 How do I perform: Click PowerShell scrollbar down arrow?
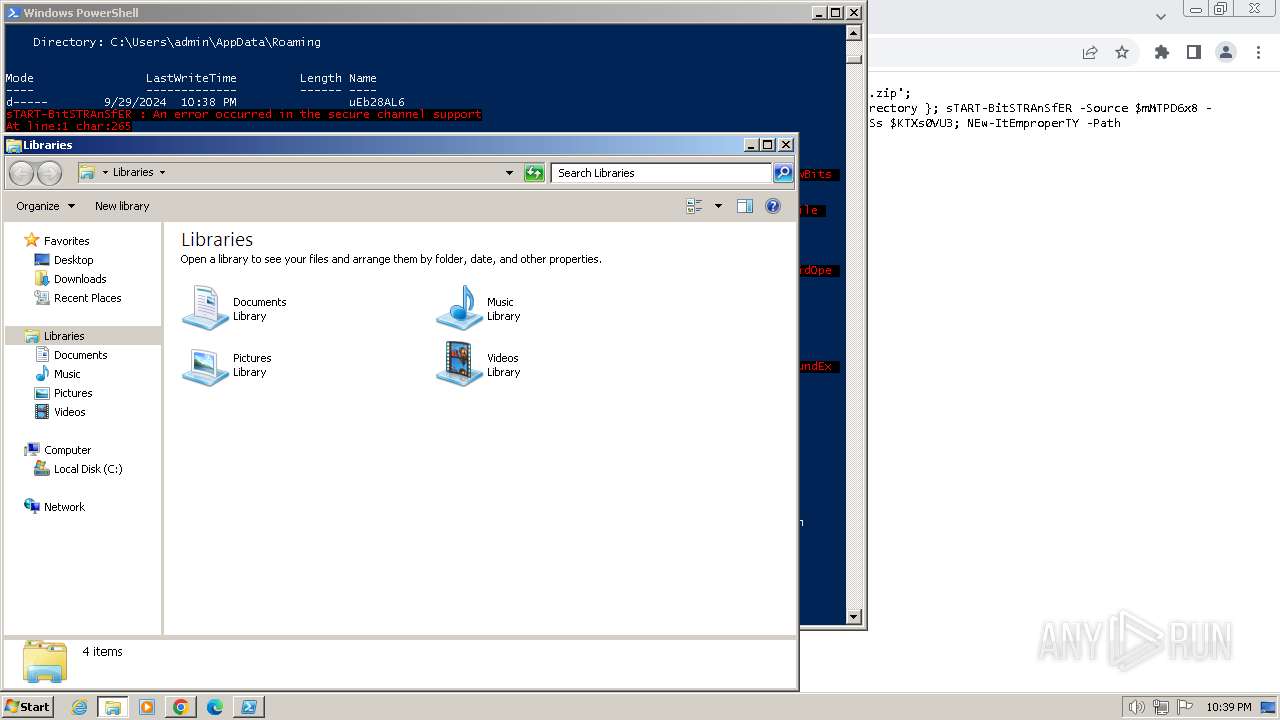(x=854, y=617)
